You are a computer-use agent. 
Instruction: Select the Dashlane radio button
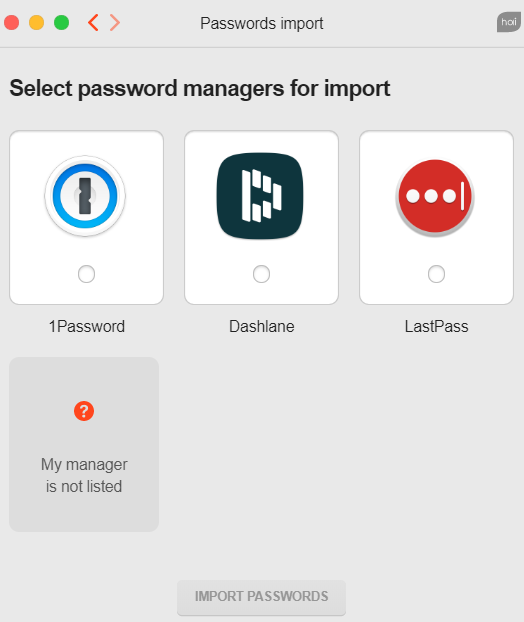pos(261,274)
